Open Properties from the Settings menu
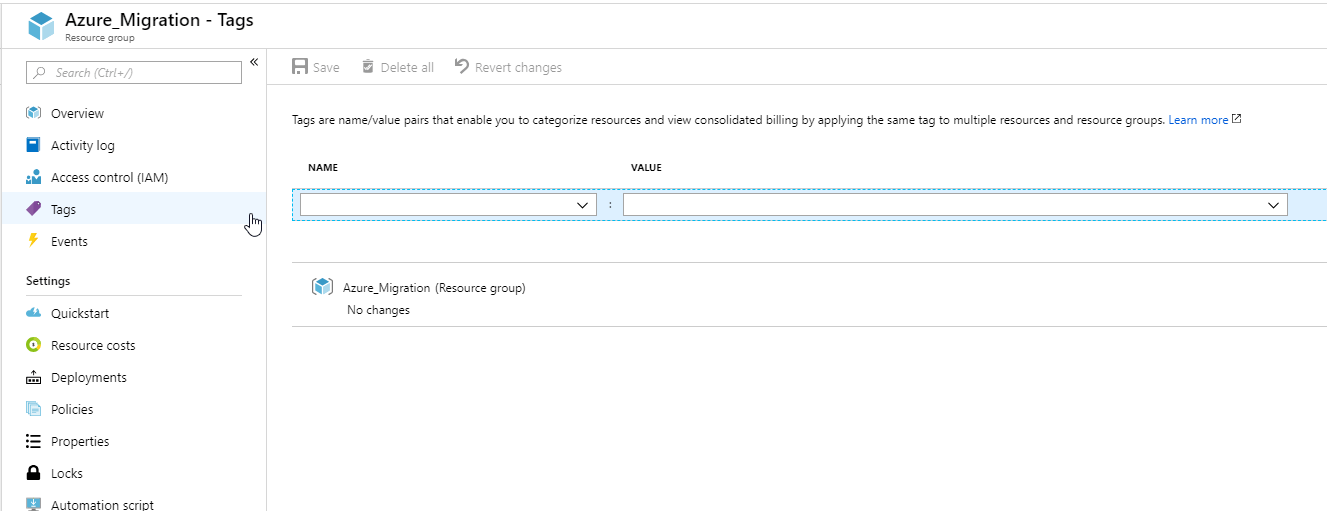 [80, 441]
